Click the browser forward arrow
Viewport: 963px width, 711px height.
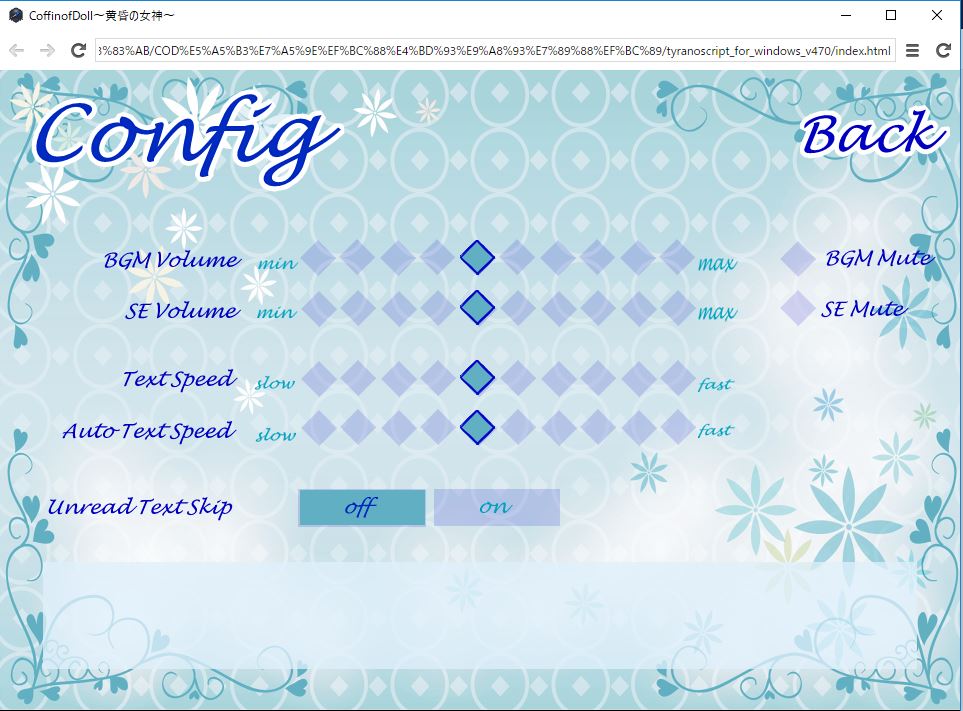point(47,50)
